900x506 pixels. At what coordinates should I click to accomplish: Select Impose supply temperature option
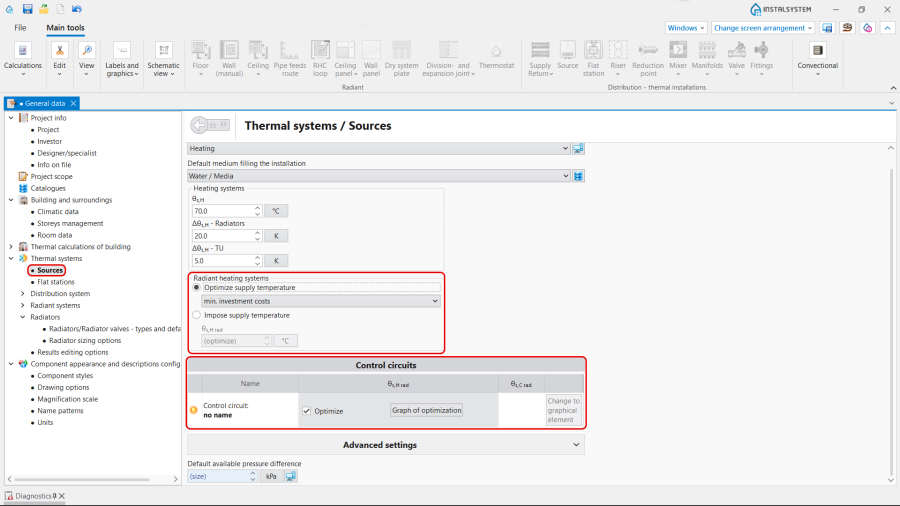(x=196, y=315)
